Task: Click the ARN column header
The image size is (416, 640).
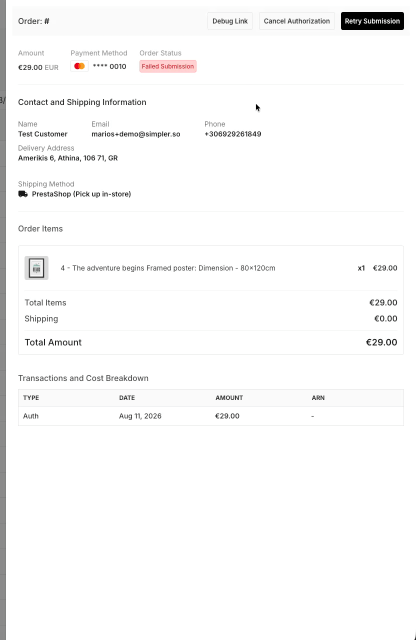Action: (318, 398)
